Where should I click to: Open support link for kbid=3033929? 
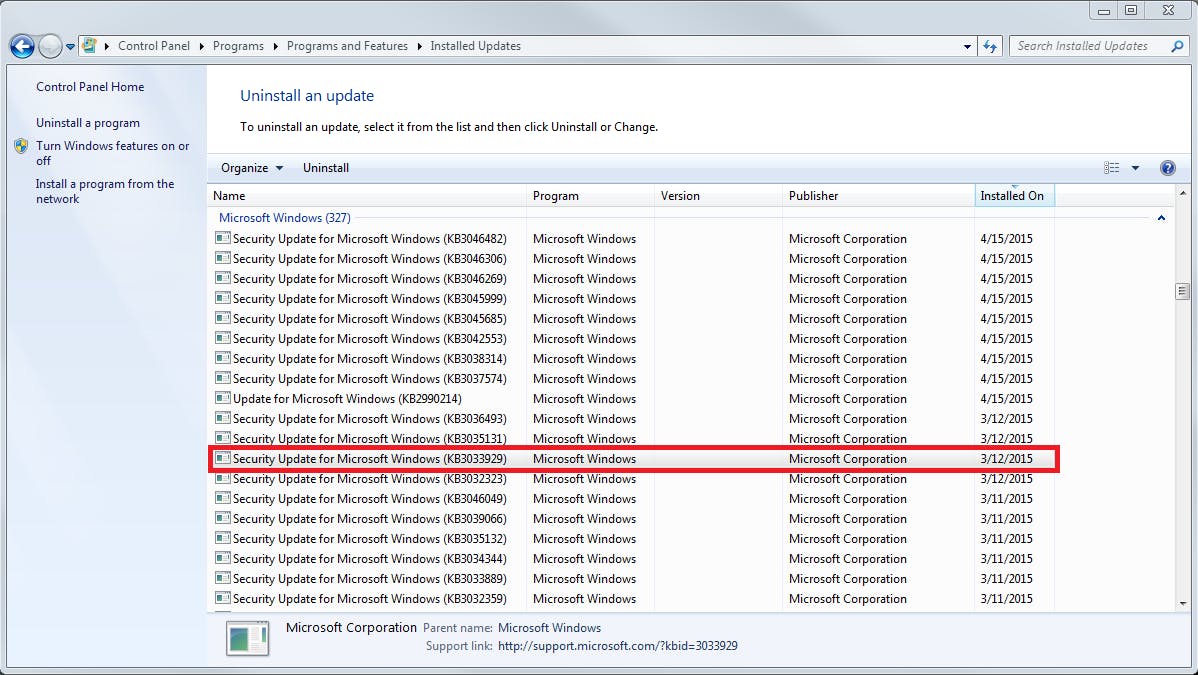(617, 646)
